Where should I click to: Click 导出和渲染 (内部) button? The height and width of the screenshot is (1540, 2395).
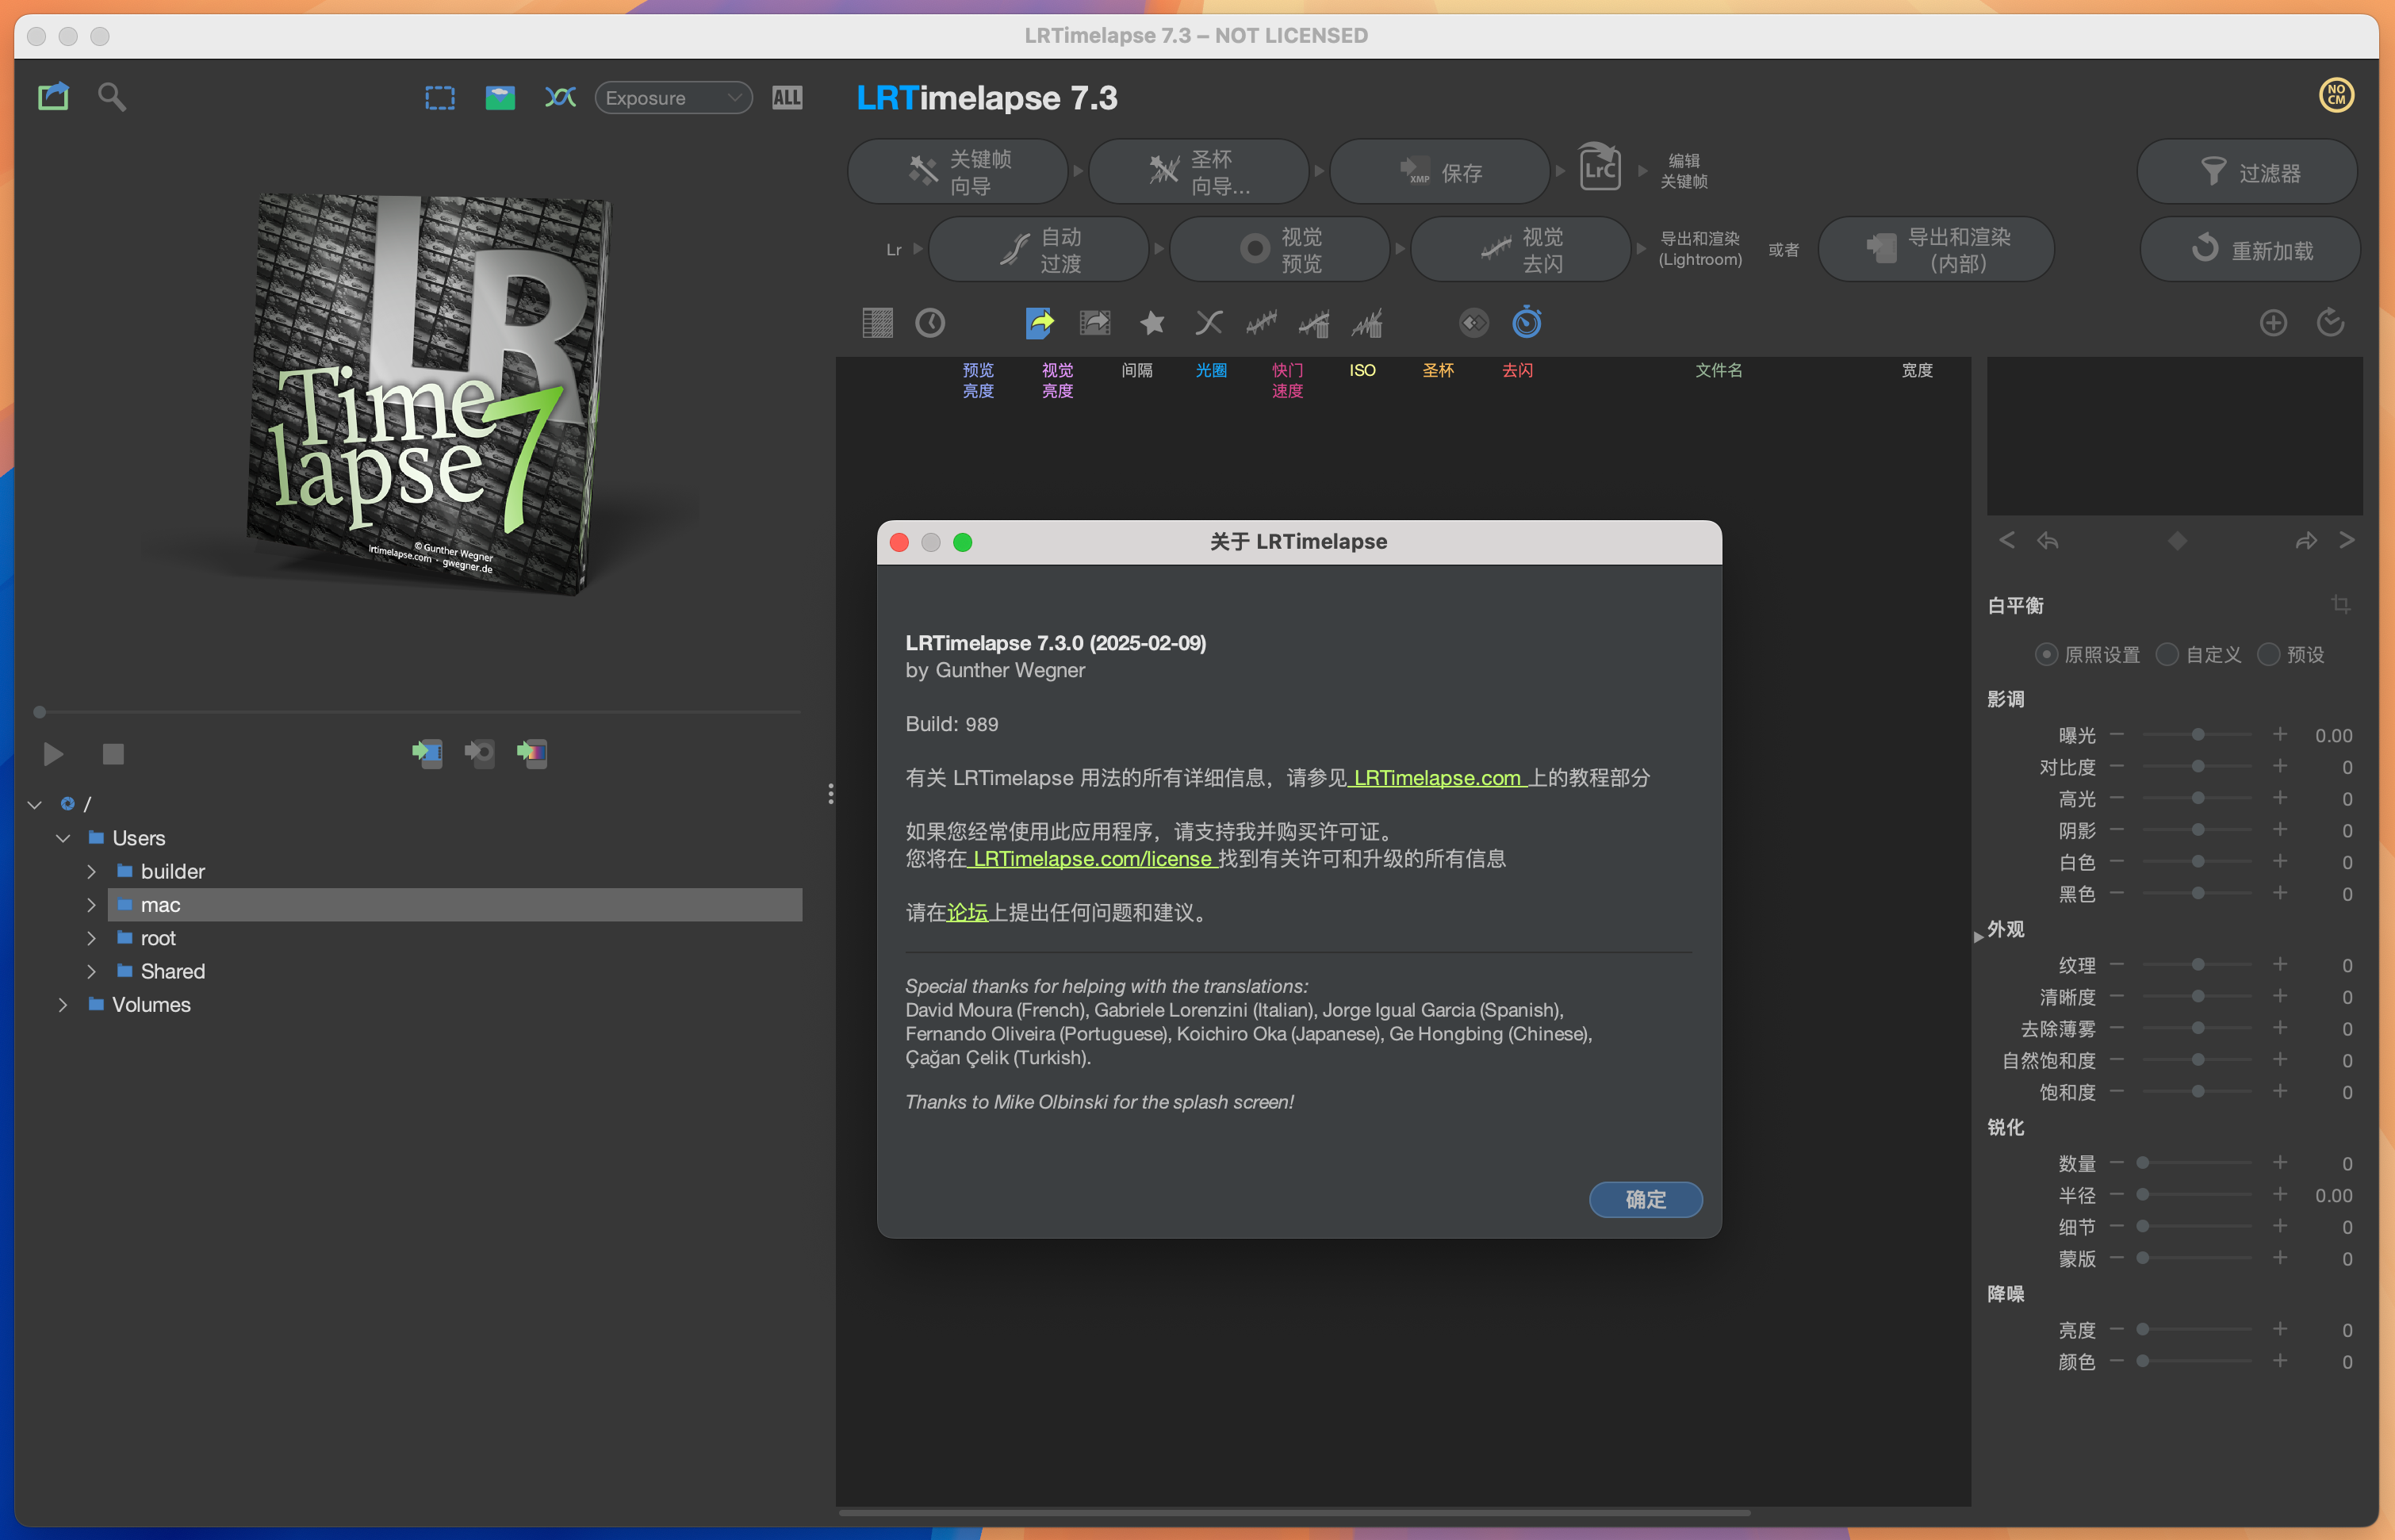(1936, 250)
